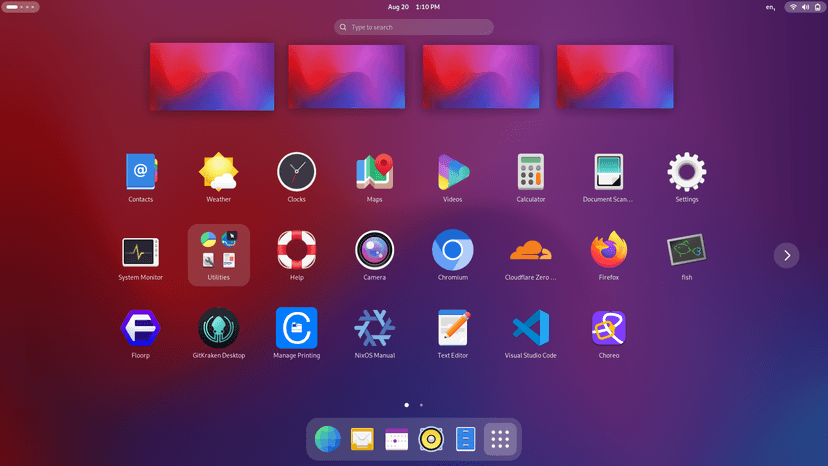Viewport: 828px width, 466px height.
Task: Open the keyboard layout en menu
Action: click(x=770, y=7)
